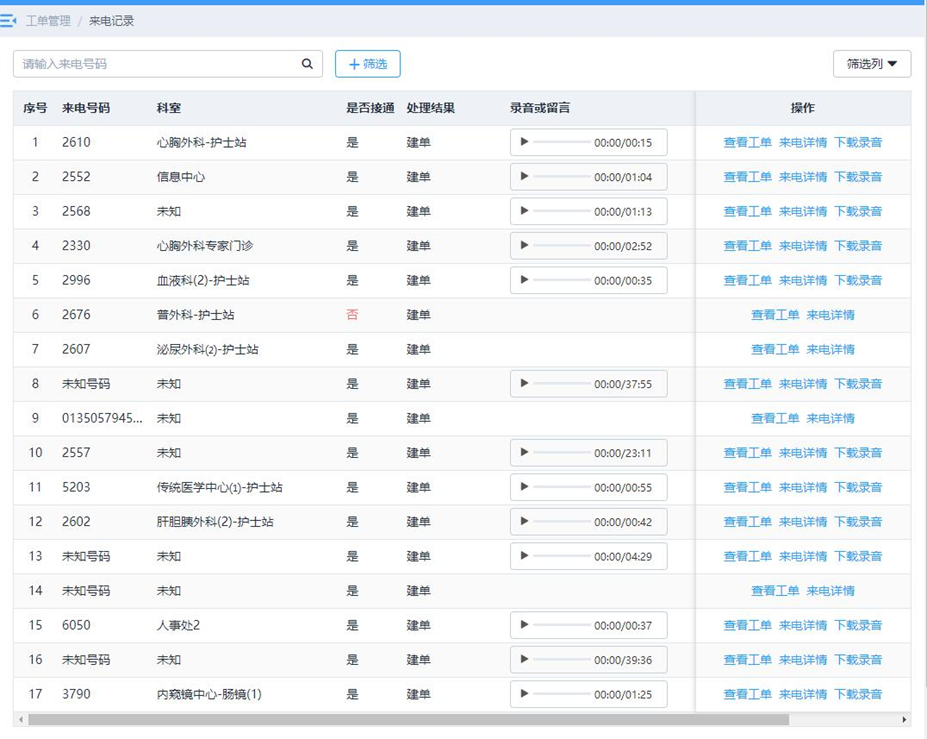927x739 pixels.
Task: Click the 处理结果 column header
Action: 430,108
